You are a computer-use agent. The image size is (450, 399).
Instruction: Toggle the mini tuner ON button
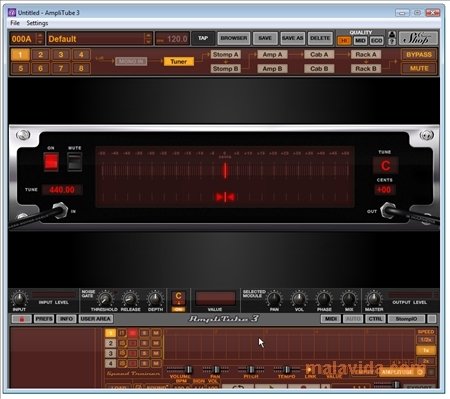click(x=178, y=310)
